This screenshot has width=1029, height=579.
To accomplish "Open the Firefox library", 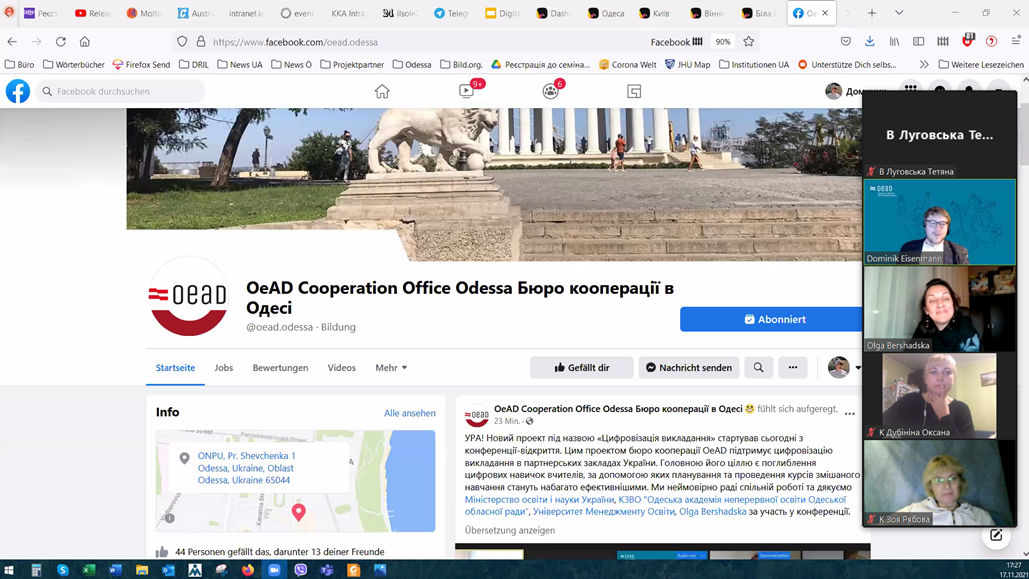I will (x=894, y=41).
